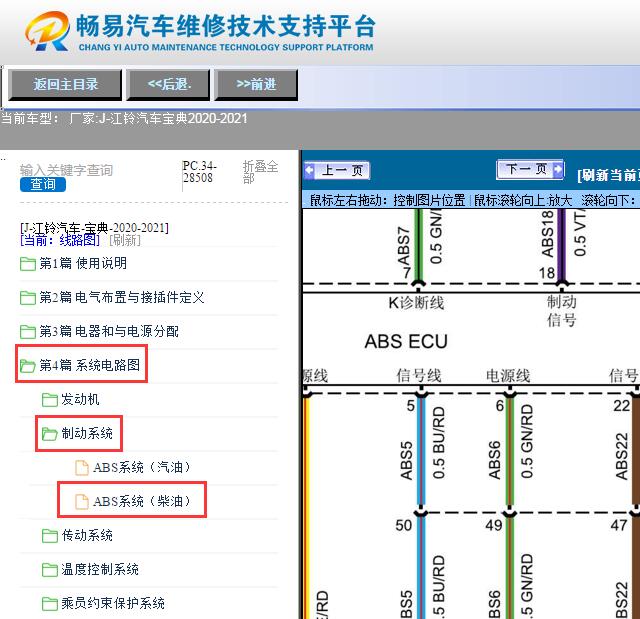
Task: Click the folder icon next to 发动机
Action: pos(50,399)
